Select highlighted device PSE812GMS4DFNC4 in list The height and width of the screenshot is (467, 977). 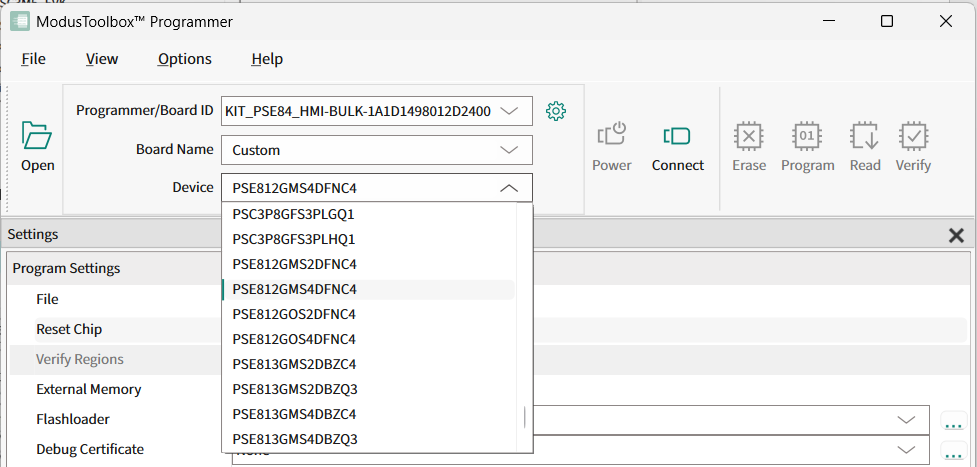pos(369,289)
